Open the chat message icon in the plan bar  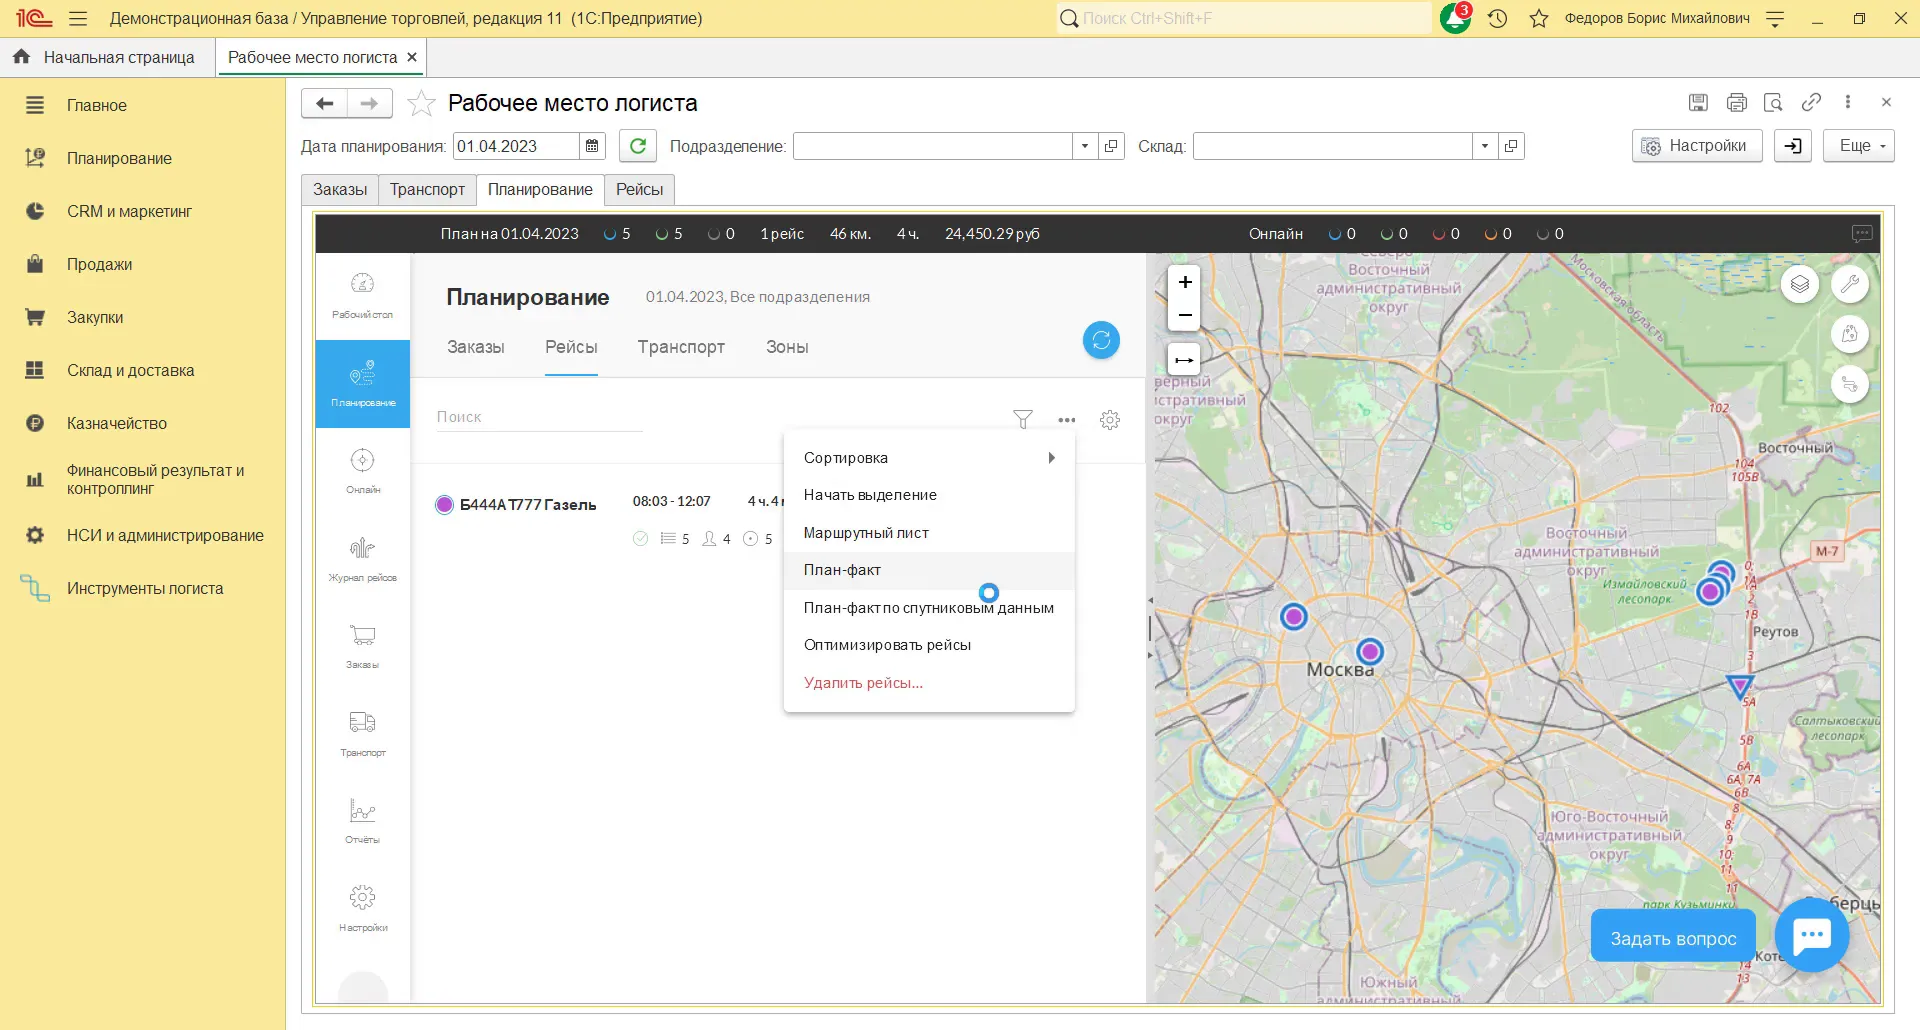[1862, 234]
